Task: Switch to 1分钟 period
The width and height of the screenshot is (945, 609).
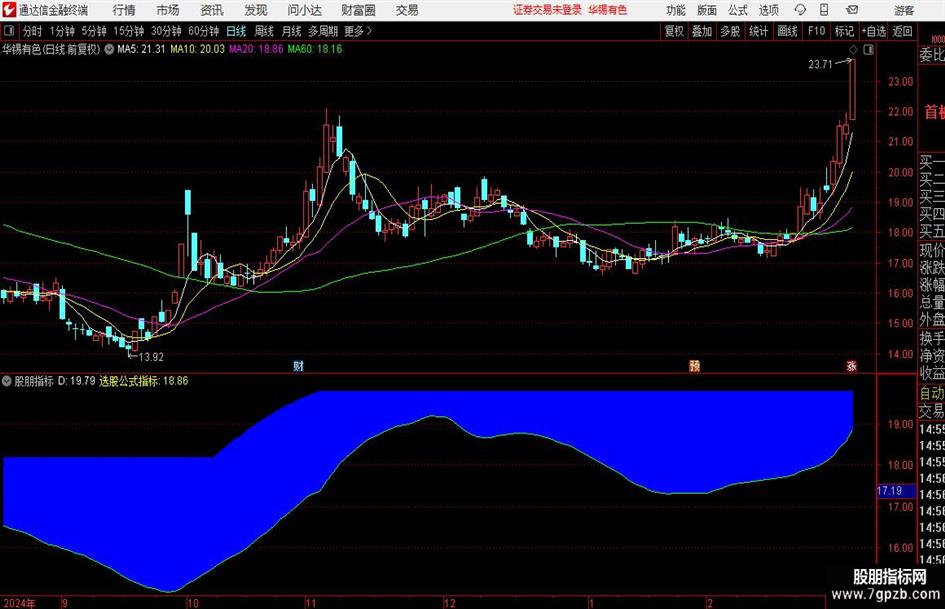Action: coord(61,31)
